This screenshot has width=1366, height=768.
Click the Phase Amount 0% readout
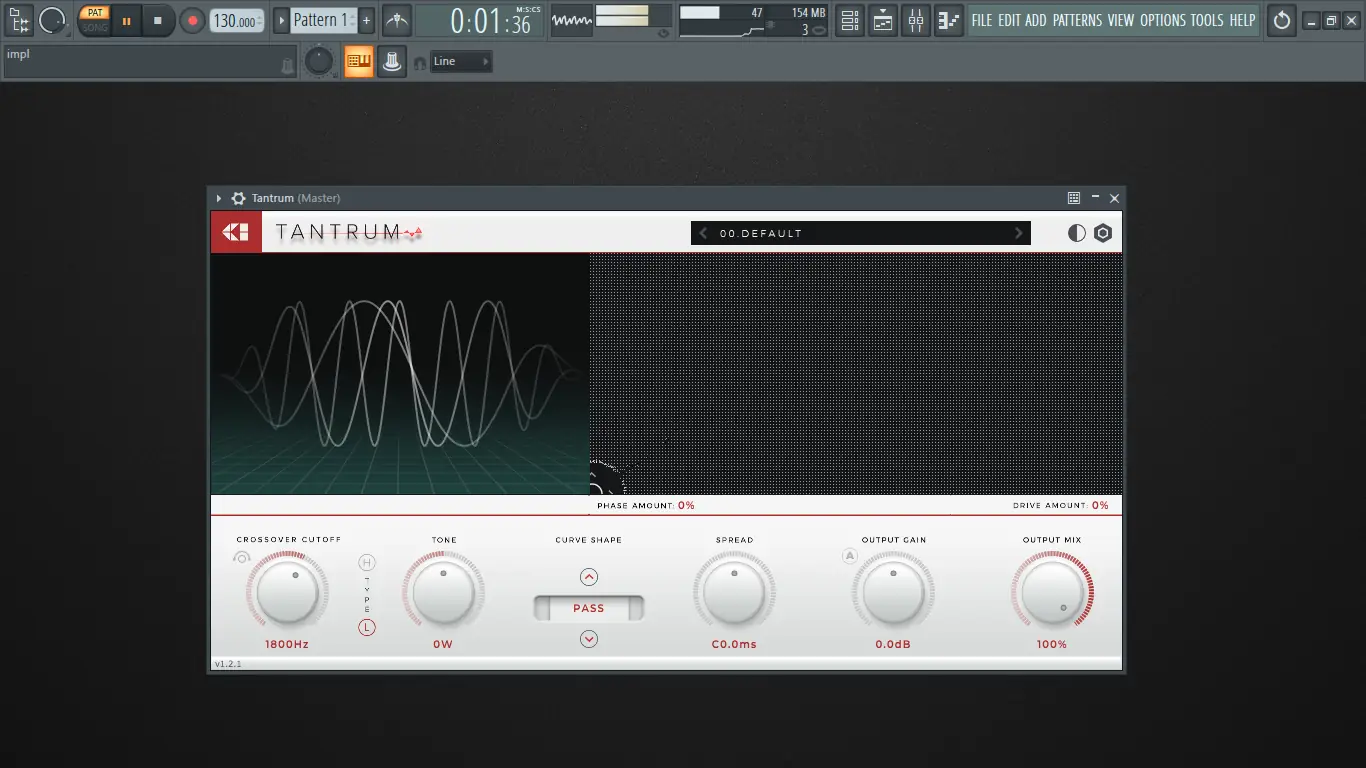point(646,505)
